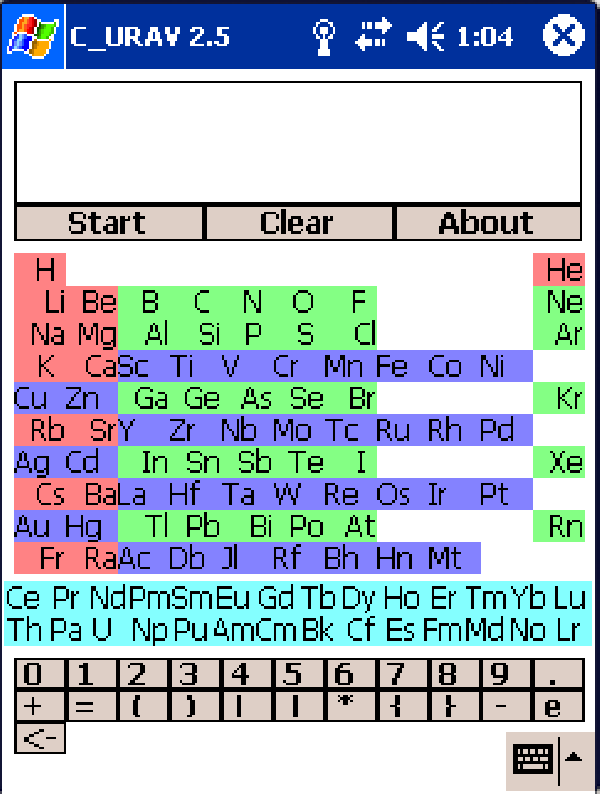Tap the speaker volume icon
Screen dimensions: 600x794
pyautogui.click(x=425, y=36)
